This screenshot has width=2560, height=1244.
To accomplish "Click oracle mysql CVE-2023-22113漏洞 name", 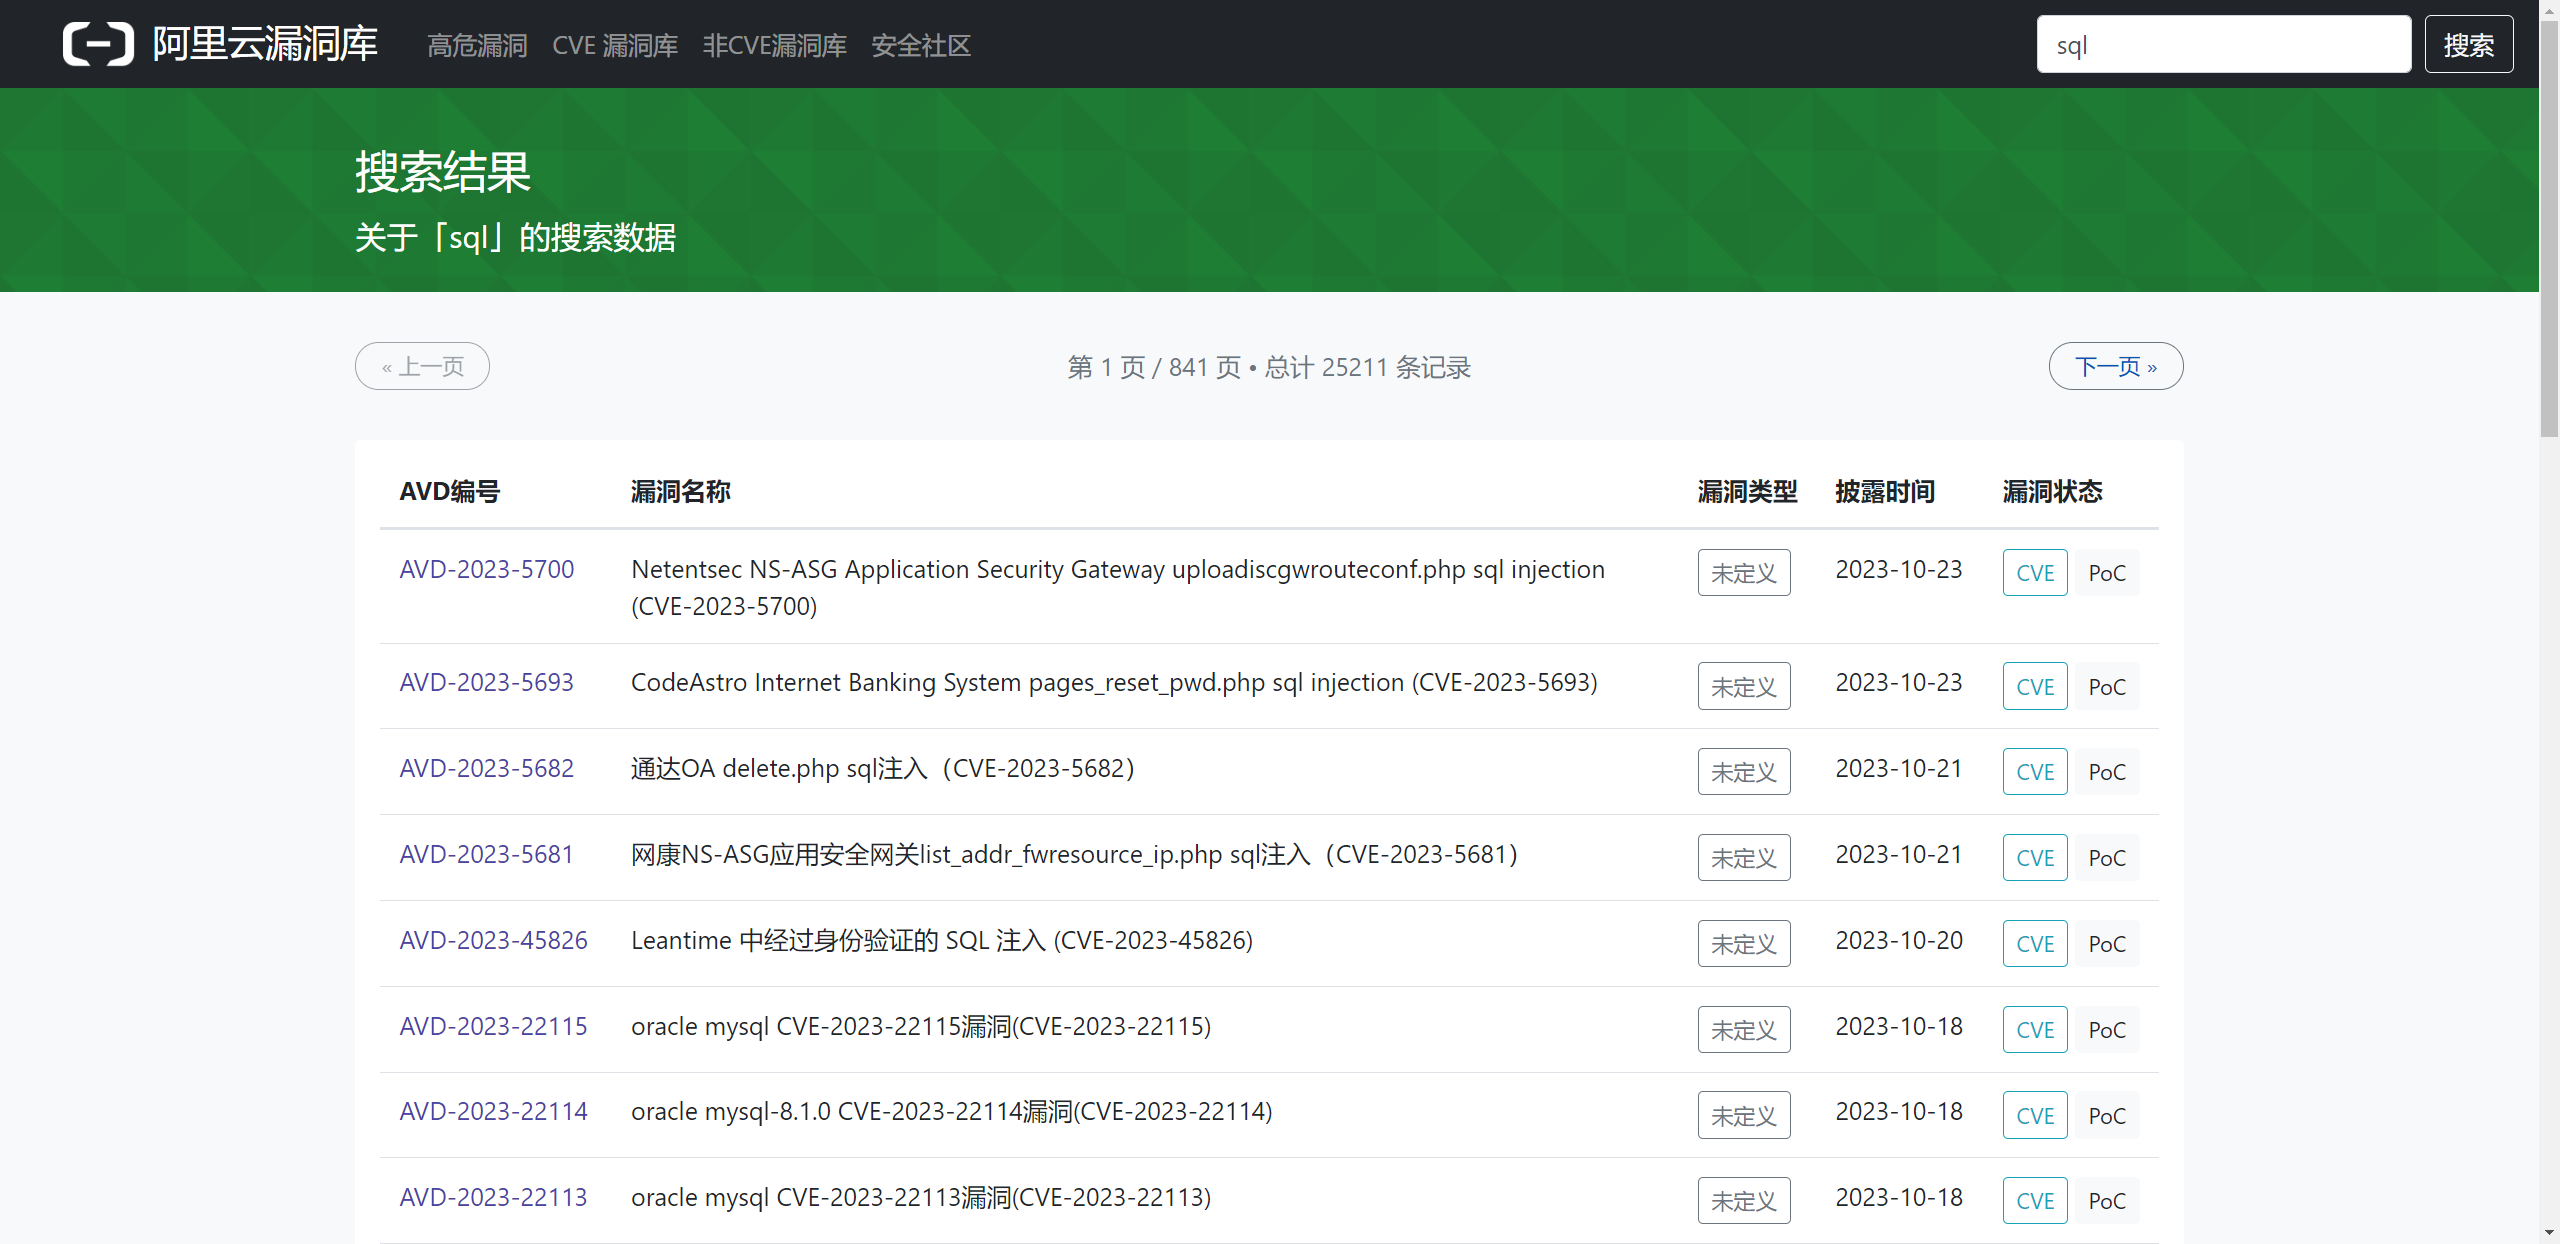I will click(921, 1197).
